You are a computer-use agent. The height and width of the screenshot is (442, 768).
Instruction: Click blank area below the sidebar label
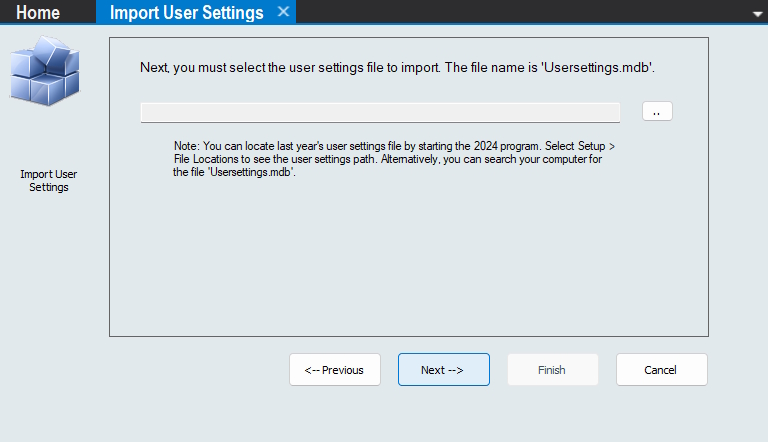[48, 300]
